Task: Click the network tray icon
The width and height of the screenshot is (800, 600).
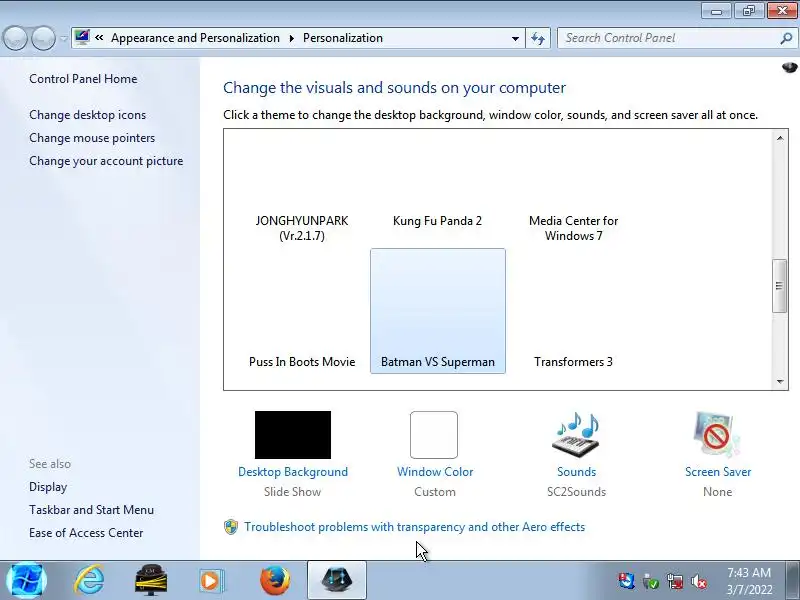Action: tap(674, 581)
